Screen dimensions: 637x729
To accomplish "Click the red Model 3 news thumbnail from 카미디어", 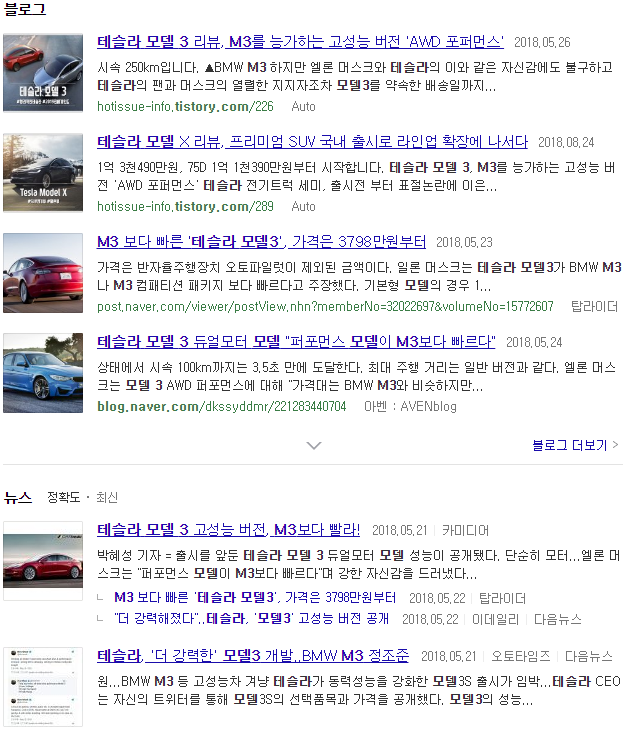I will pos(43,561).
